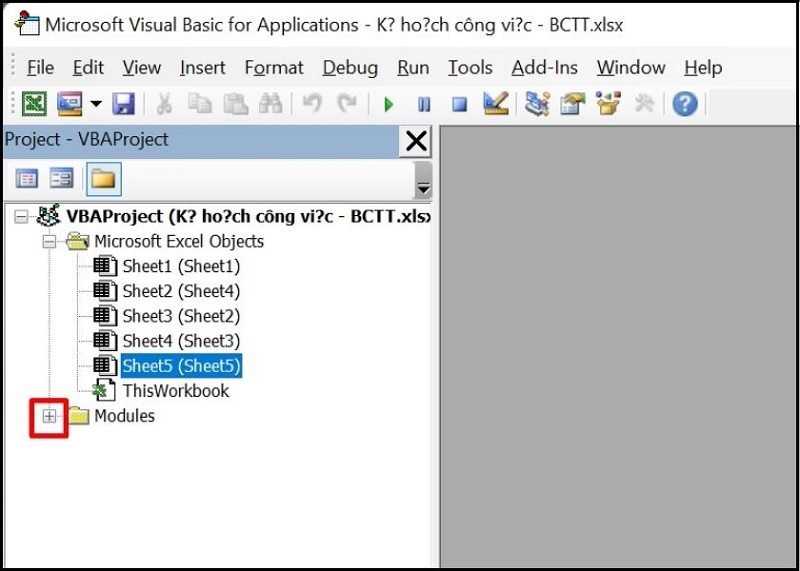Expand the Modules folder node
Image resolution: width=800 pixels, height=571 pixels.
coord(48,417)
